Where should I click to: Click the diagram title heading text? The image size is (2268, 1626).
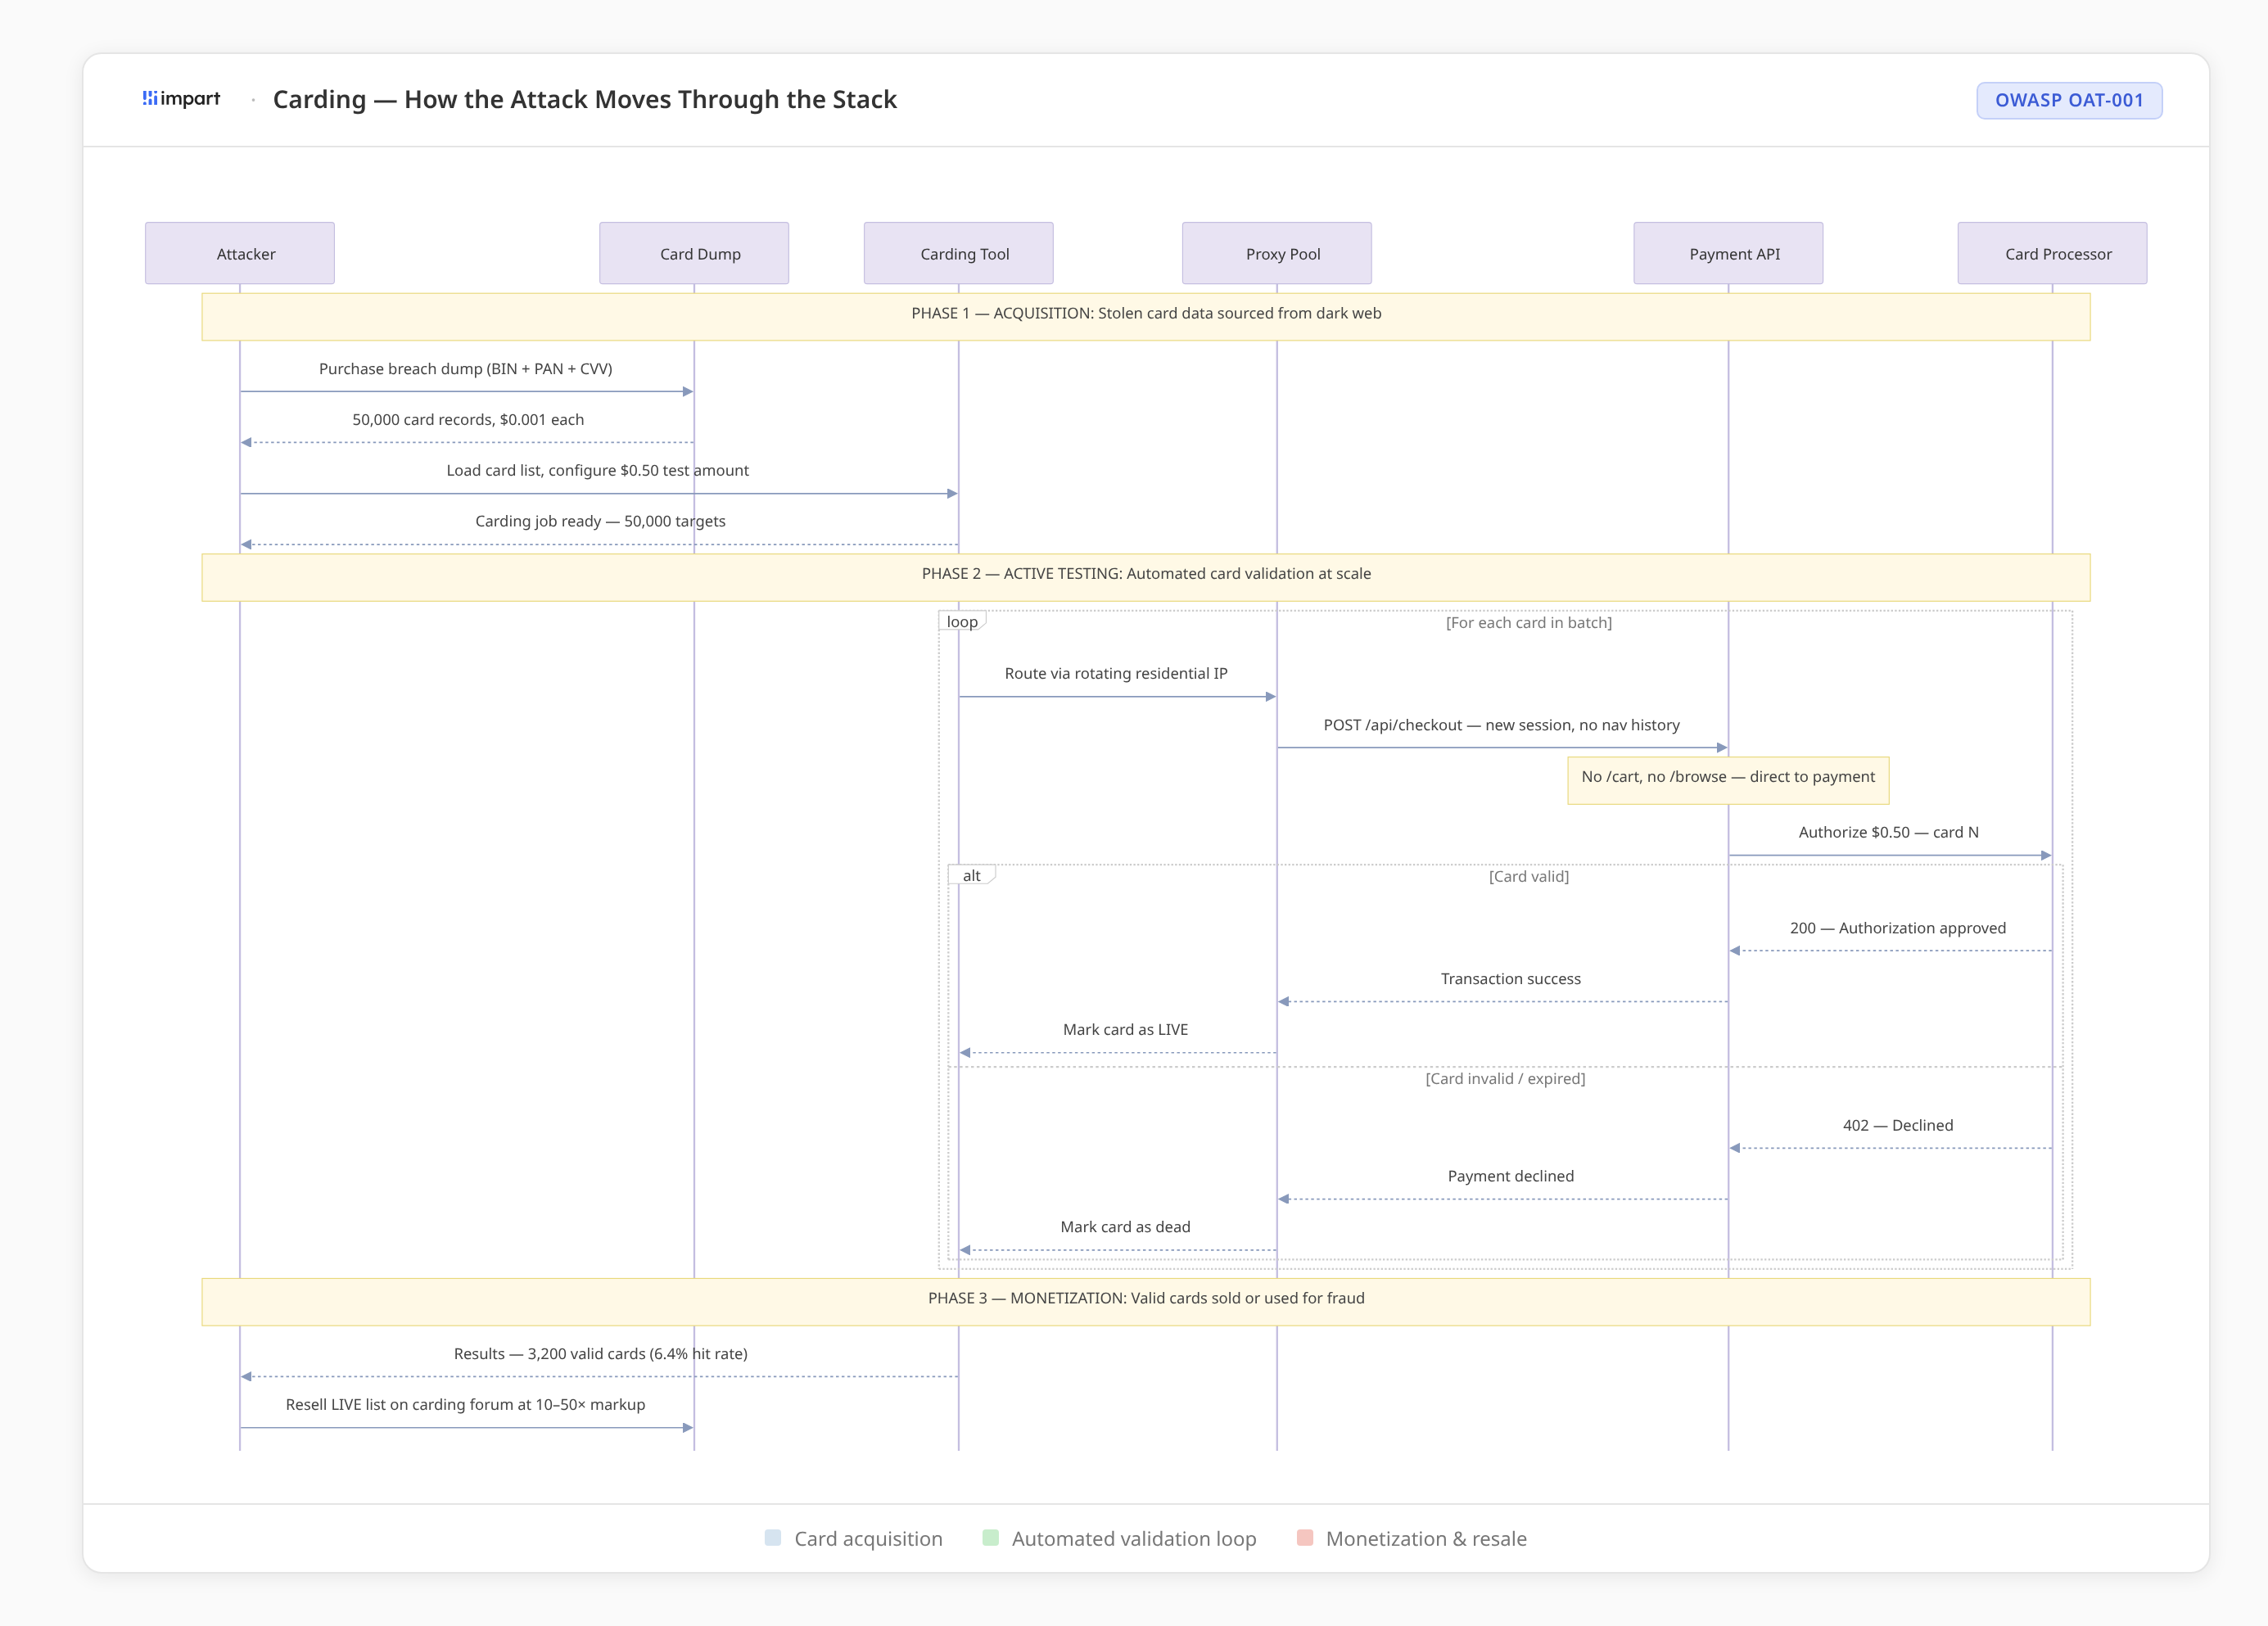[584, 99]
